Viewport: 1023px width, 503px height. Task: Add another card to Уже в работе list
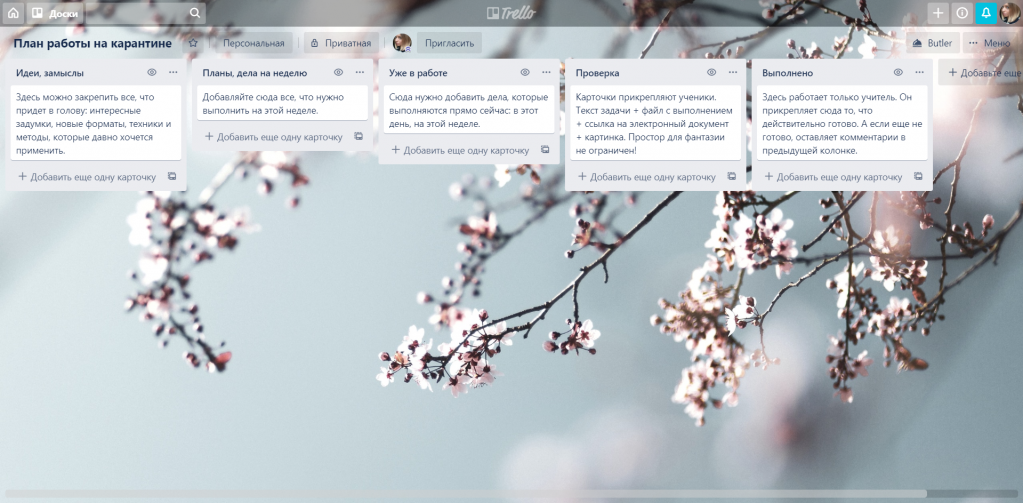(460, 150)
